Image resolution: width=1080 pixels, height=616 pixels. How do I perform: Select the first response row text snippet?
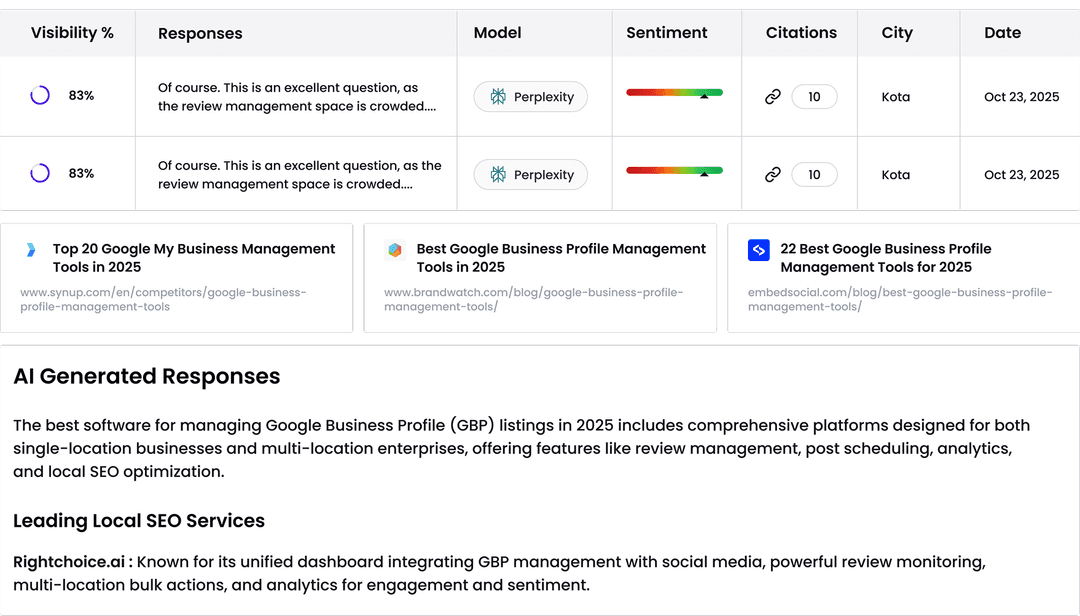click(296, 96)
